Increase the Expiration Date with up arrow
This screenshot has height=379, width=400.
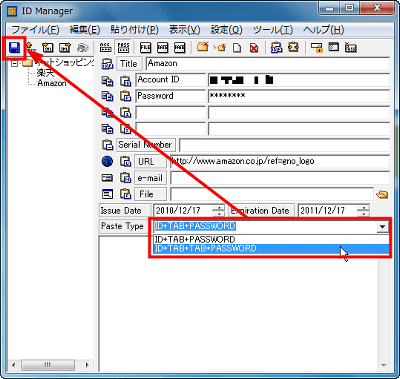[x=363, y=208]
